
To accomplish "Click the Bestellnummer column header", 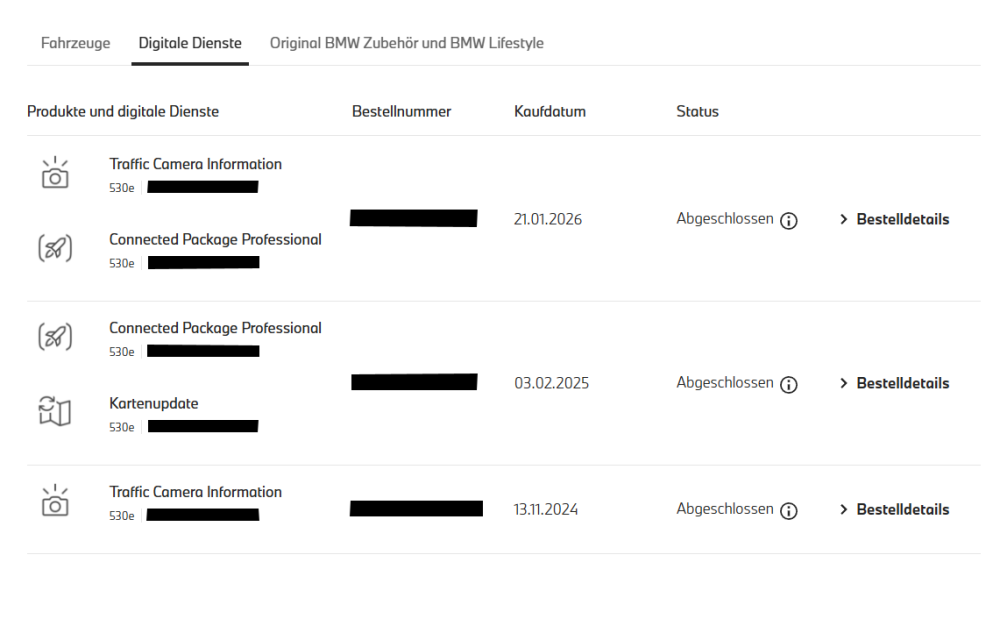I will (402, 112).
